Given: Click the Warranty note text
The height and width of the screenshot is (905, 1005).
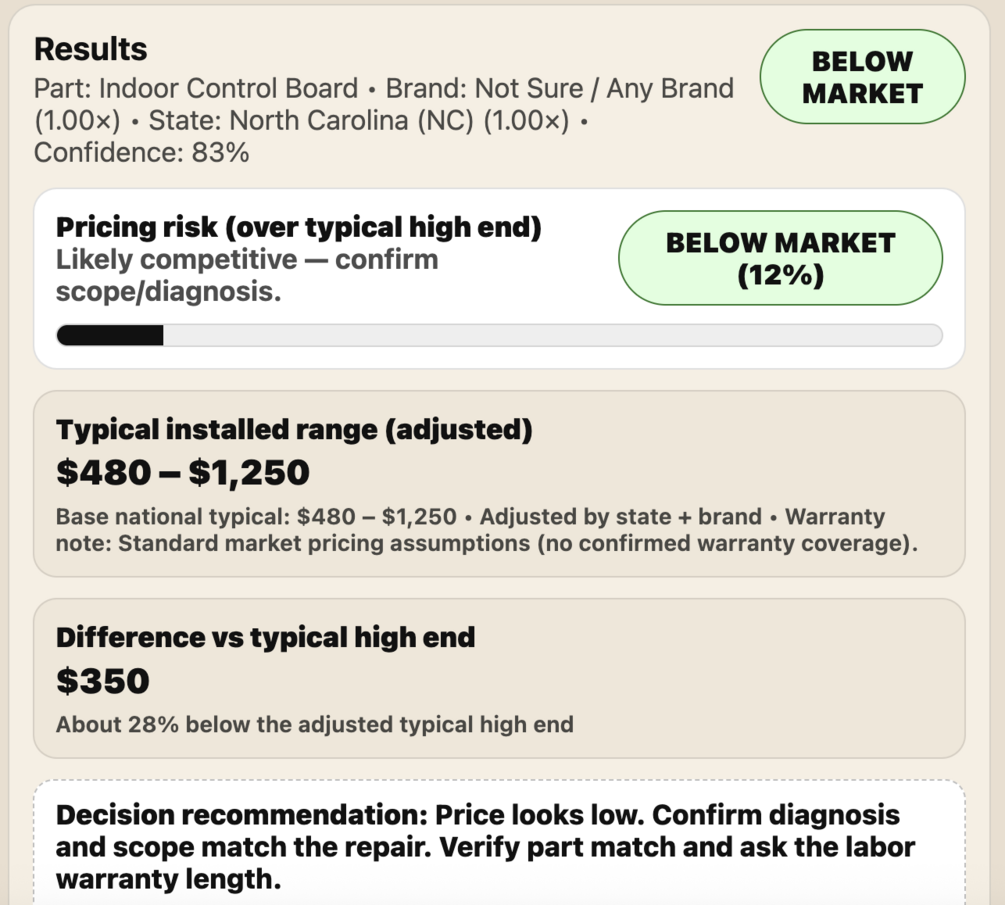Looking at the screenshot, I should pyautogui.click(x=487, y=544).
